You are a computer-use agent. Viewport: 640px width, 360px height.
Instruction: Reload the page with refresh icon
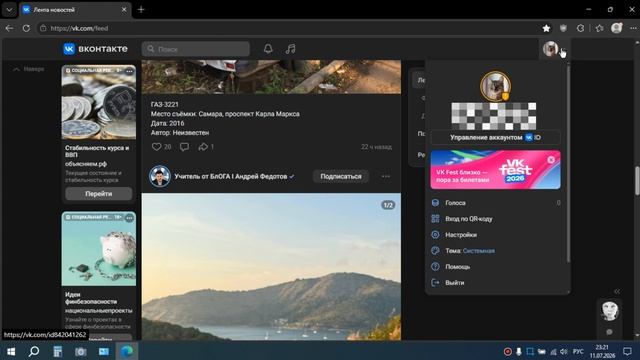(x=26, y=28)
